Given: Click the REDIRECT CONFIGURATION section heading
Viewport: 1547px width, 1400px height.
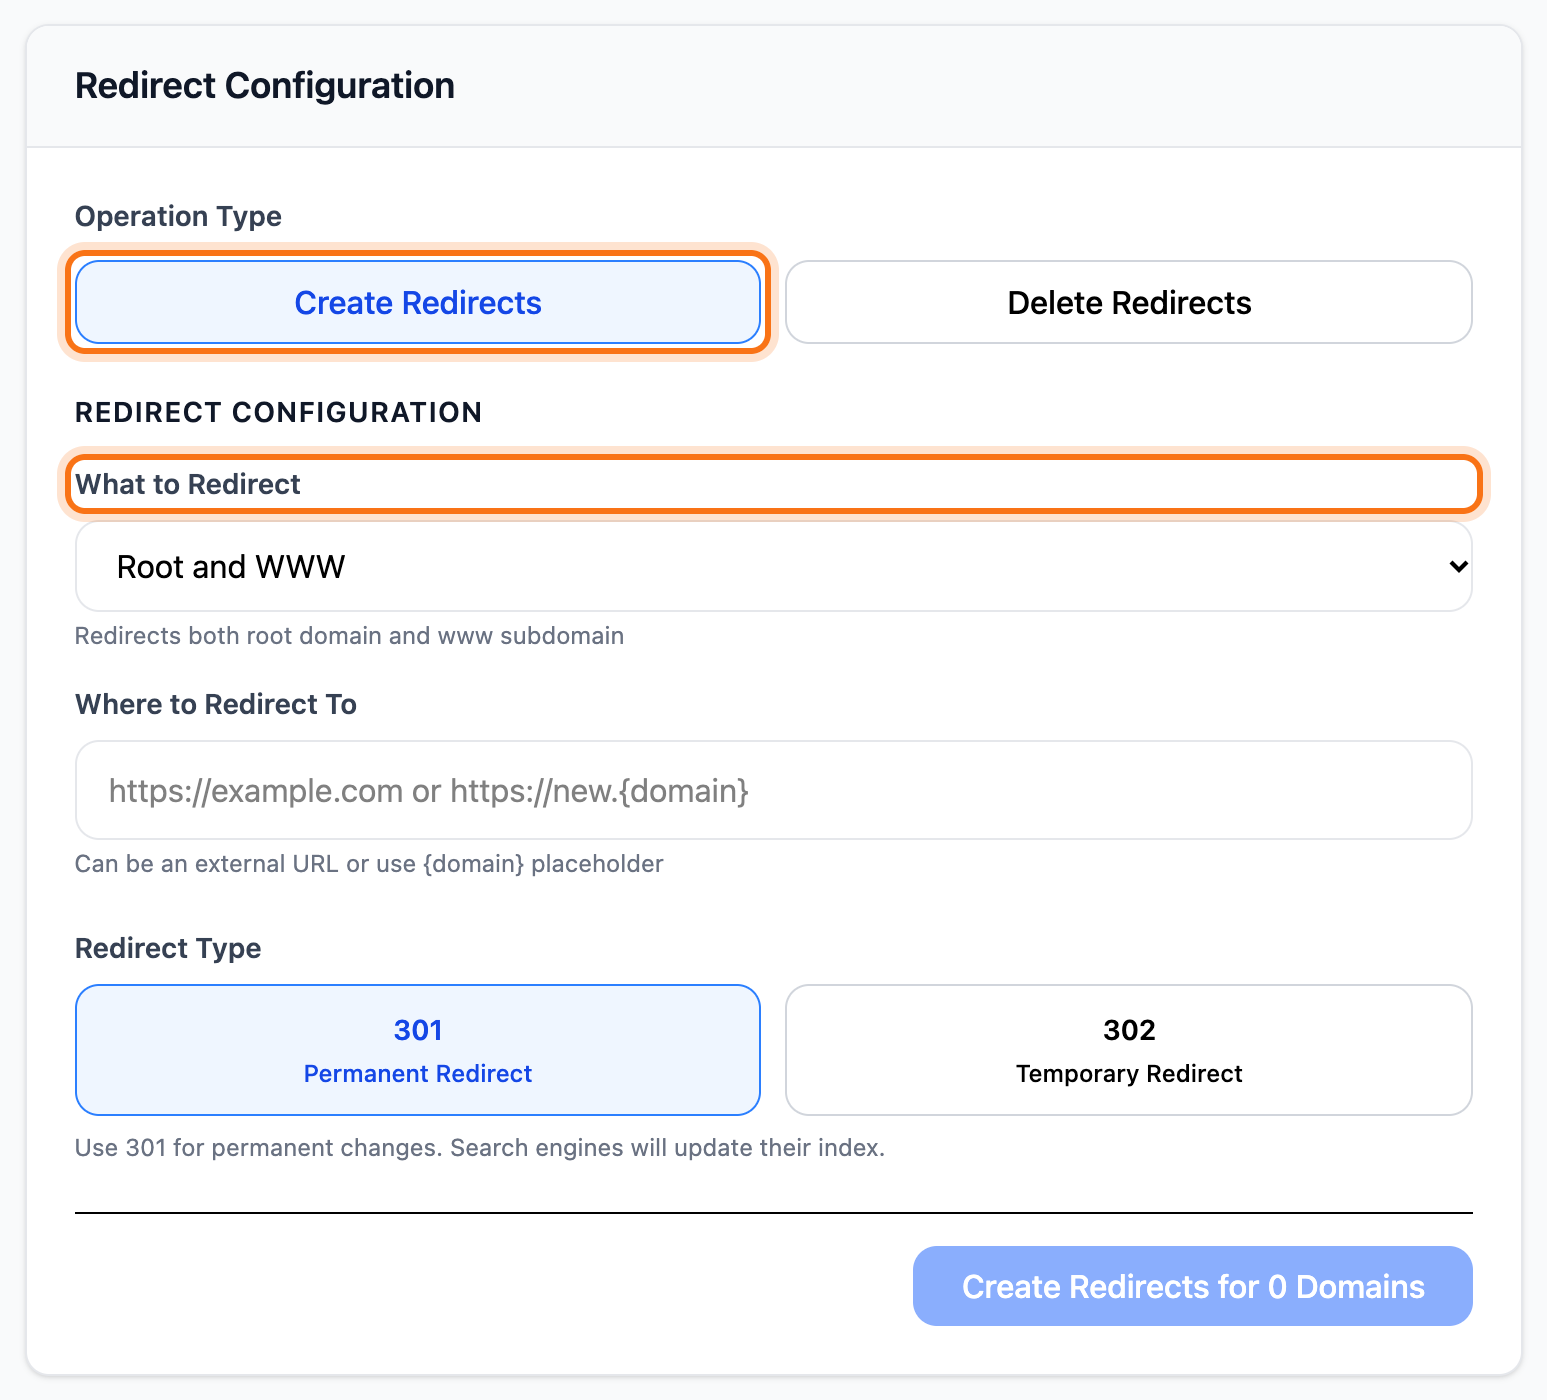Looking at the screenshot, I should coord(278,412).
